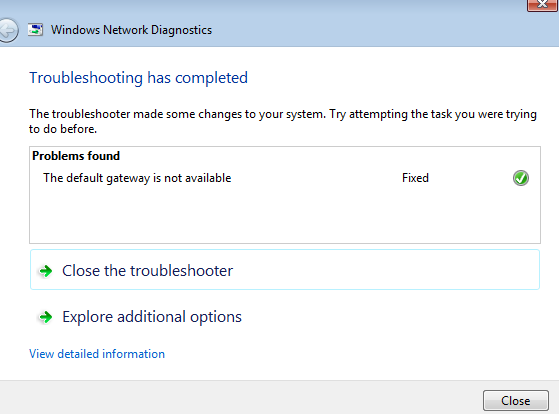Open the View detailed information link
Image resolution: width=559 pixels, height=414 pixels.
click(x=97, y=354)
